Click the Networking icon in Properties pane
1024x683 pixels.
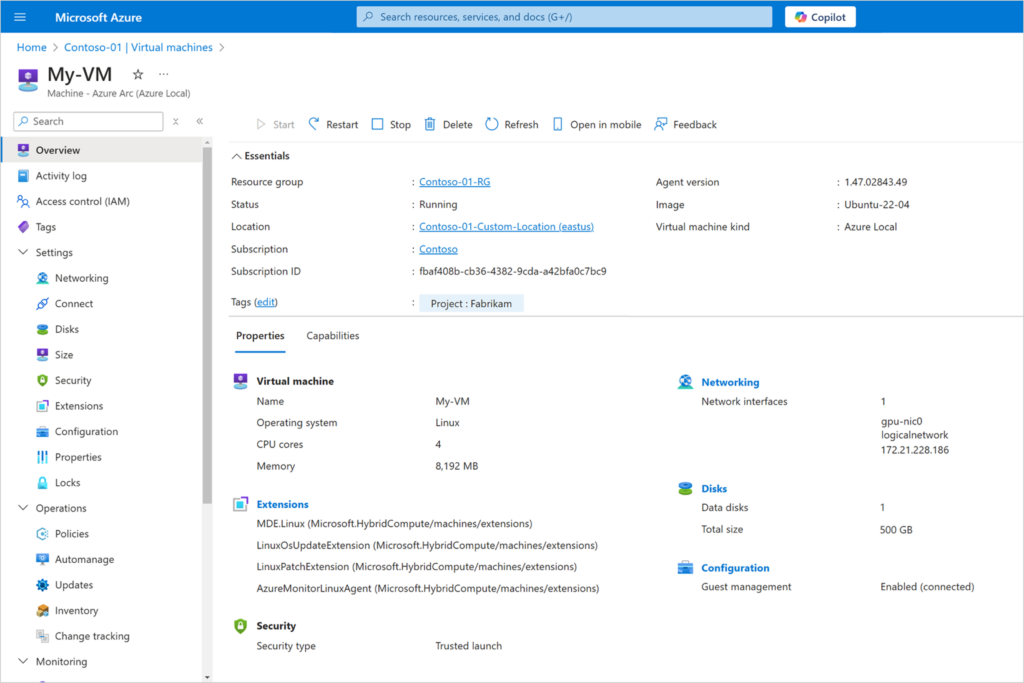click(685, 382)
